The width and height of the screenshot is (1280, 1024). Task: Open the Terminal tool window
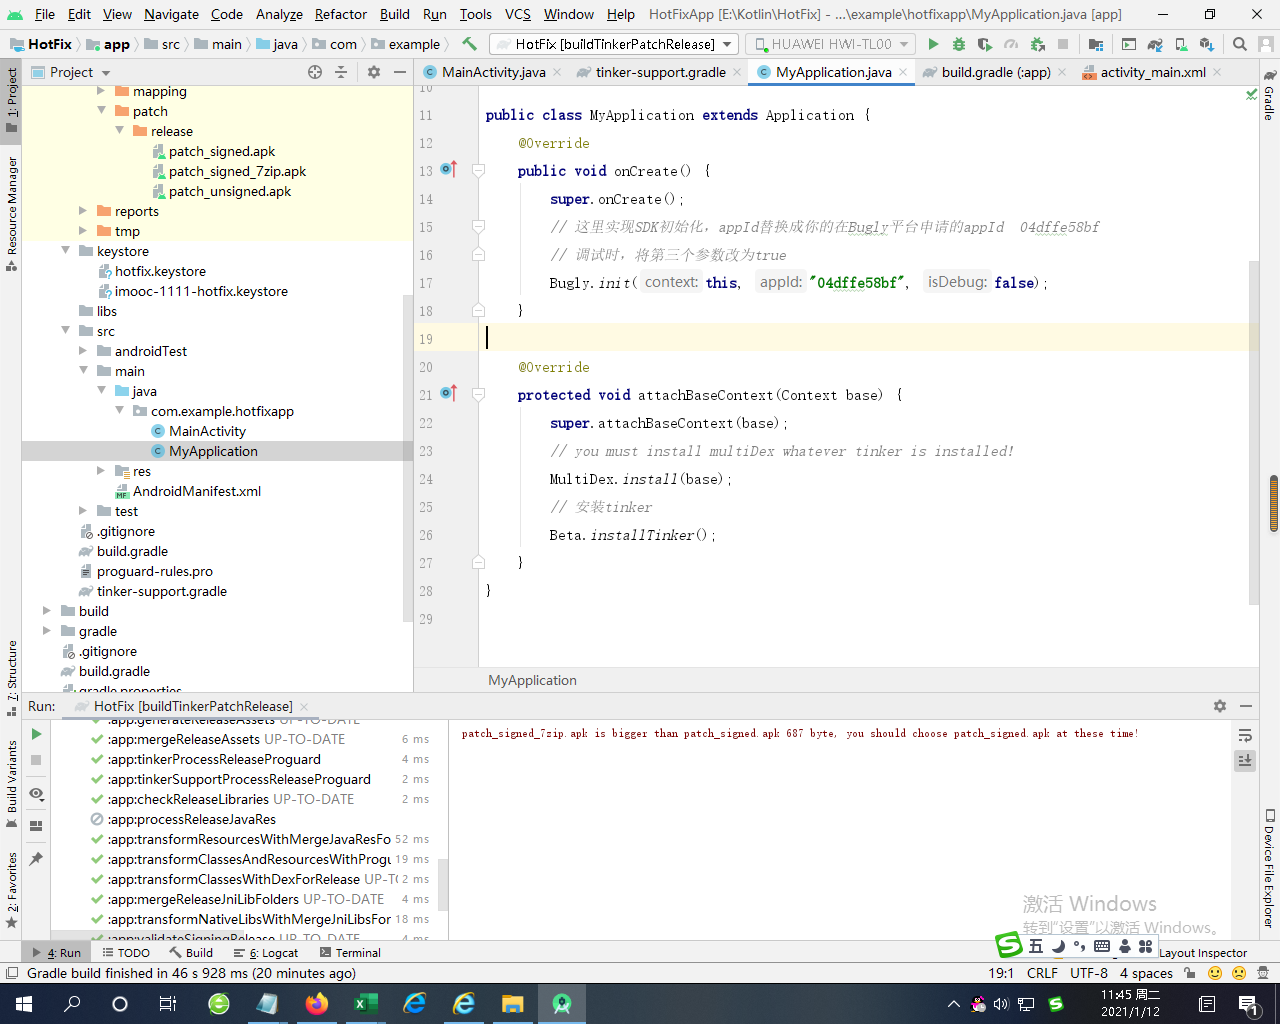coord(349,953)
